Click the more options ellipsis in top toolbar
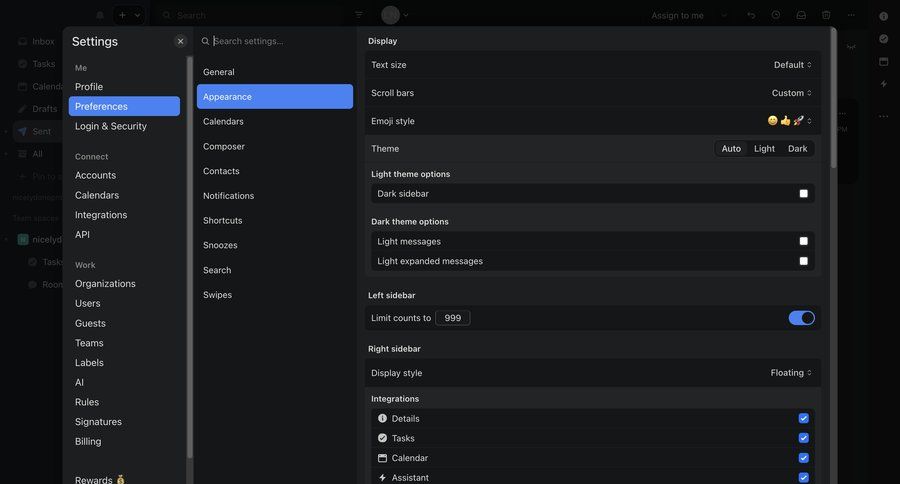 (x=851, y=16)
